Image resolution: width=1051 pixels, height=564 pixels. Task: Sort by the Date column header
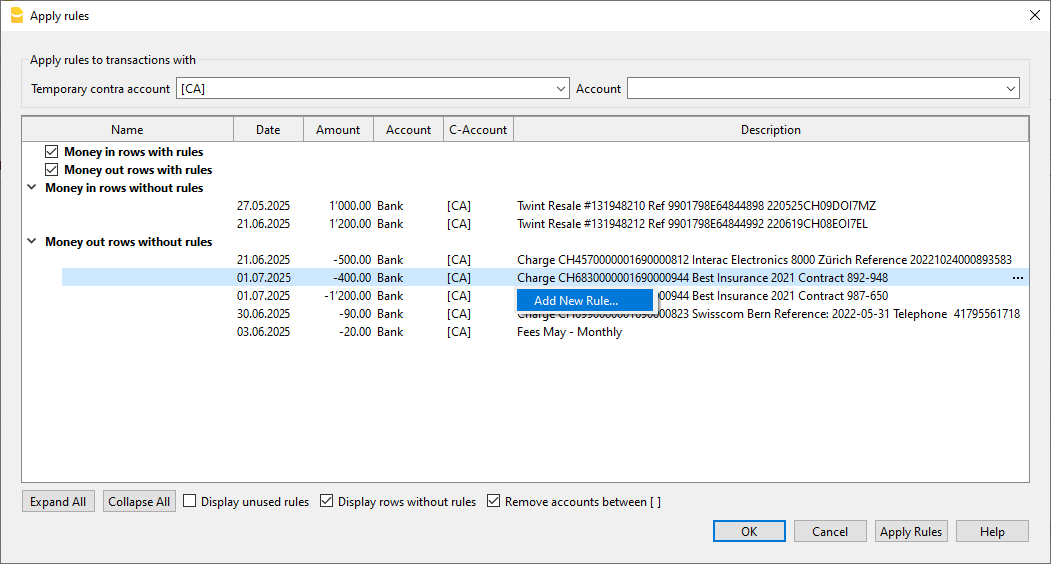[x=268, y=130]
